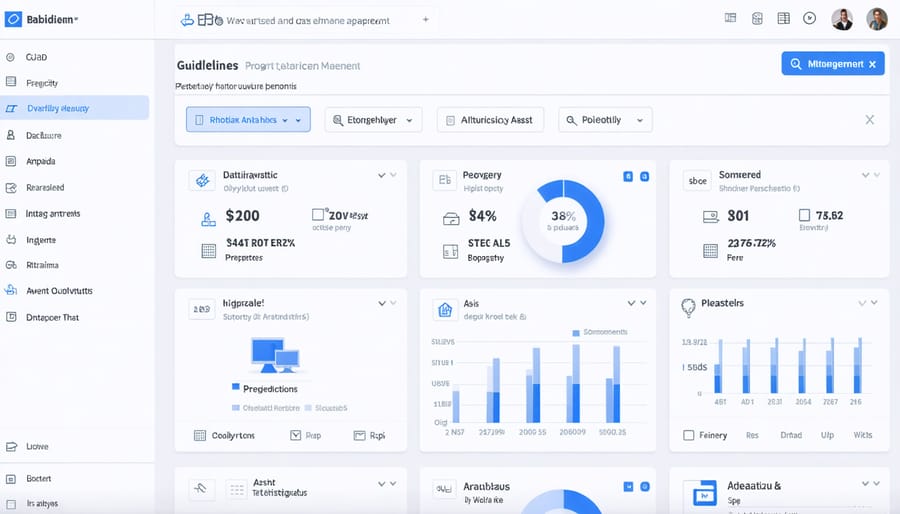Viewport: 900px width, 514px height.
Task: Click the second blue square in Peovgery card
Action: [645, 177]
